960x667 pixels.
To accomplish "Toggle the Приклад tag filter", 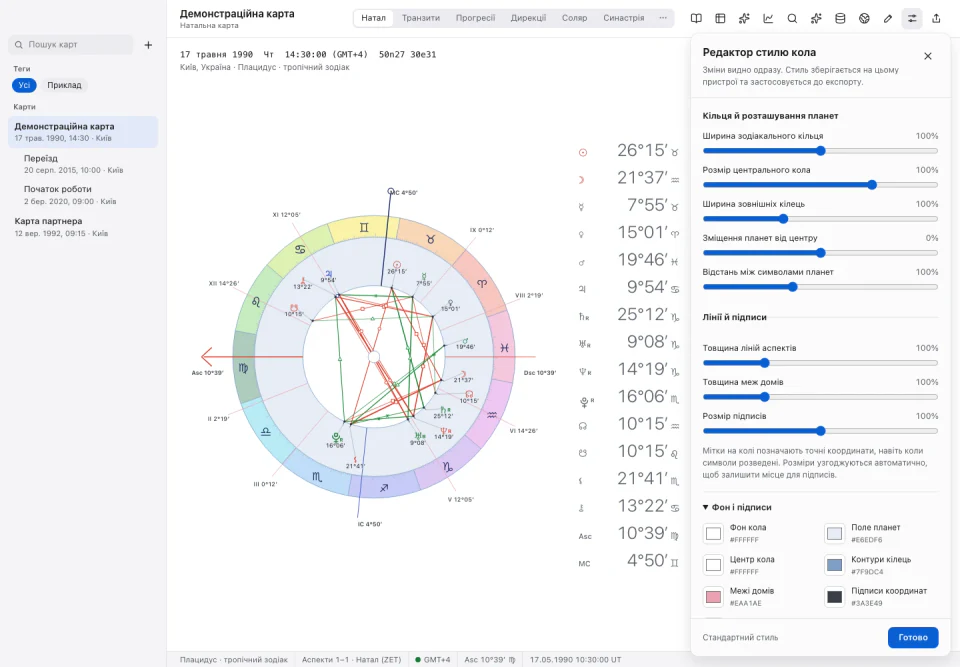I will (x=64, y=85).
